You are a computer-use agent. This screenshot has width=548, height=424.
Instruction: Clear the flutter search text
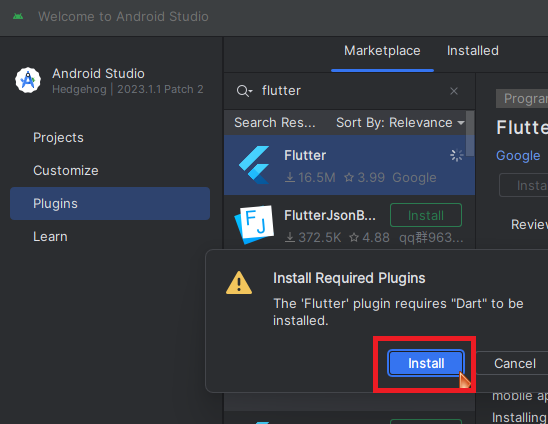point(454,91)
